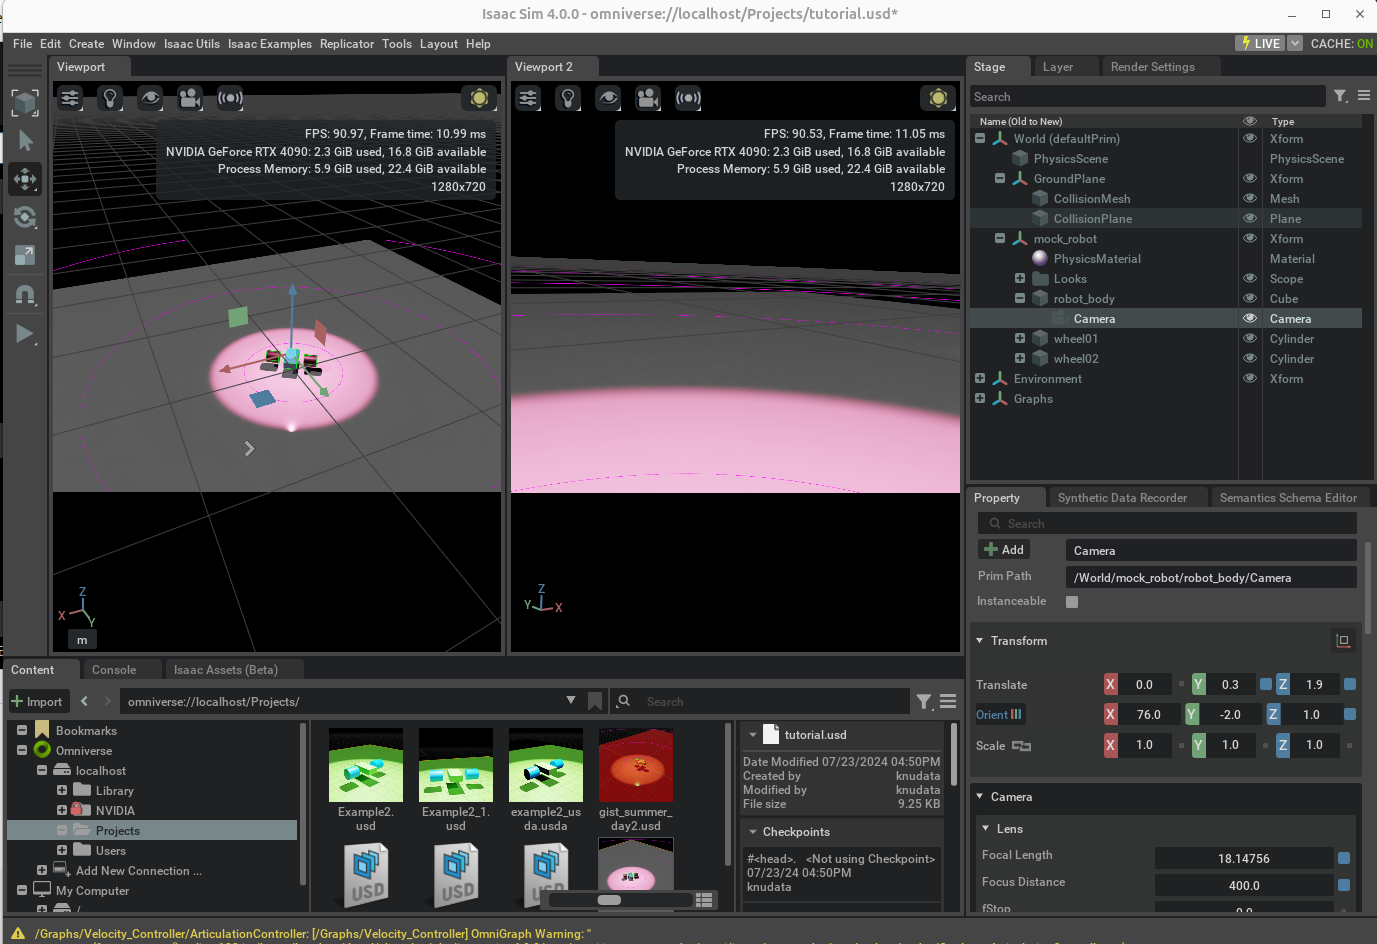Click the meters unit button in Viewport
1377x944 pixels.
(x=82, y=640)
